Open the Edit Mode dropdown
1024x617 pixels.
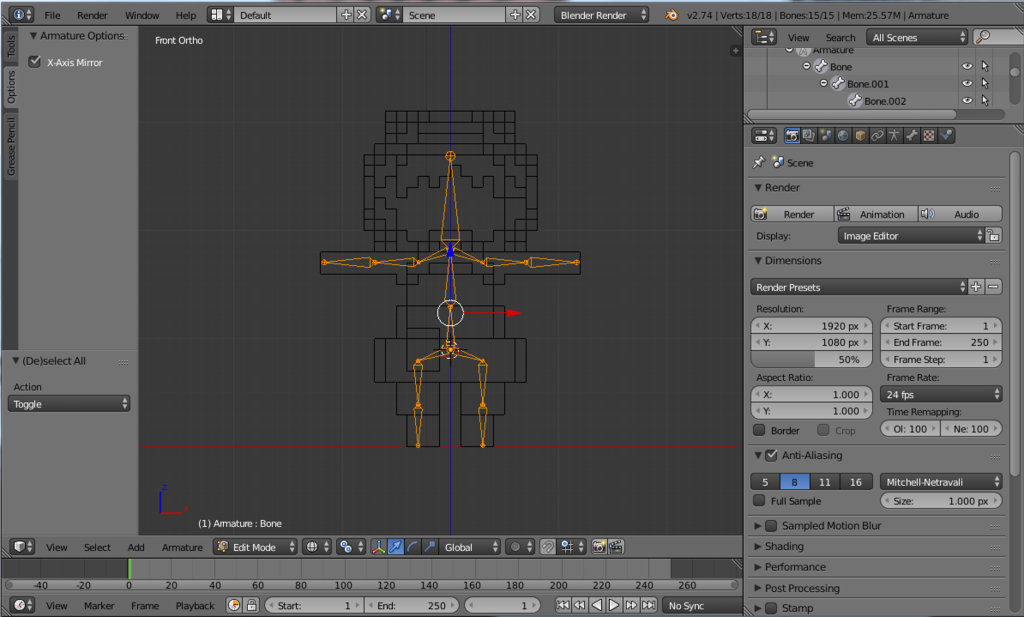255,547
